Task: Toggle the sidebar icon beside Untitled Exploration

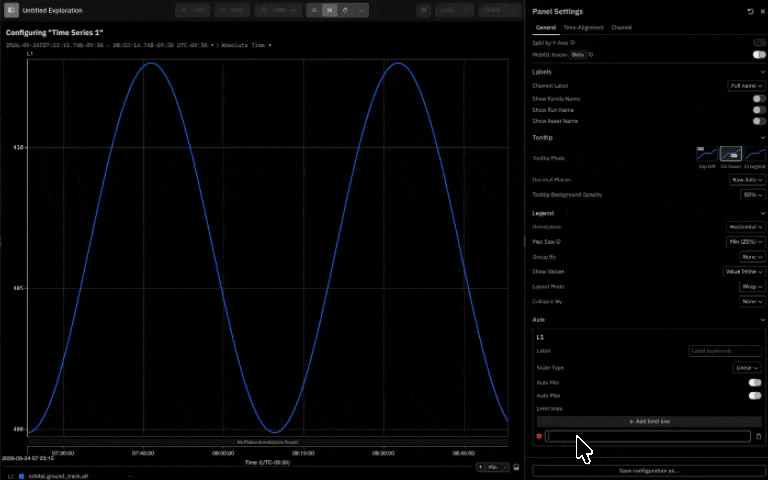Action: tap(11, 10)
